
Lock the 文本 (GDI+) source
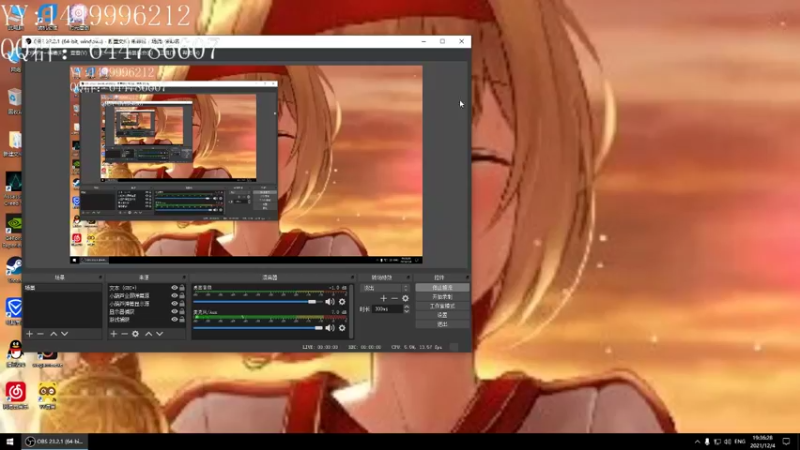[x=182, y=288]
